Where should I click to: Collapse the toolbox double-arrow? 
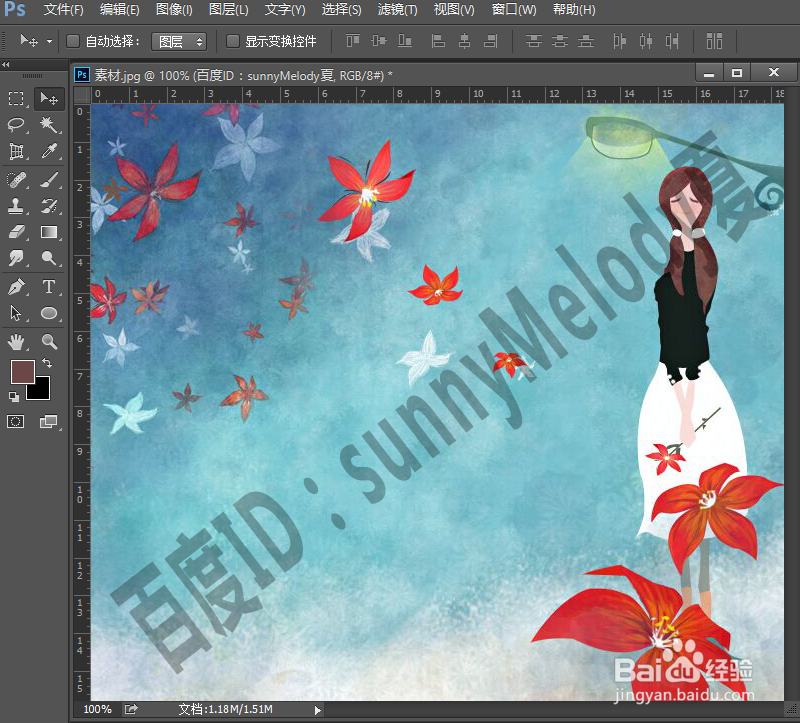(6, 64)
